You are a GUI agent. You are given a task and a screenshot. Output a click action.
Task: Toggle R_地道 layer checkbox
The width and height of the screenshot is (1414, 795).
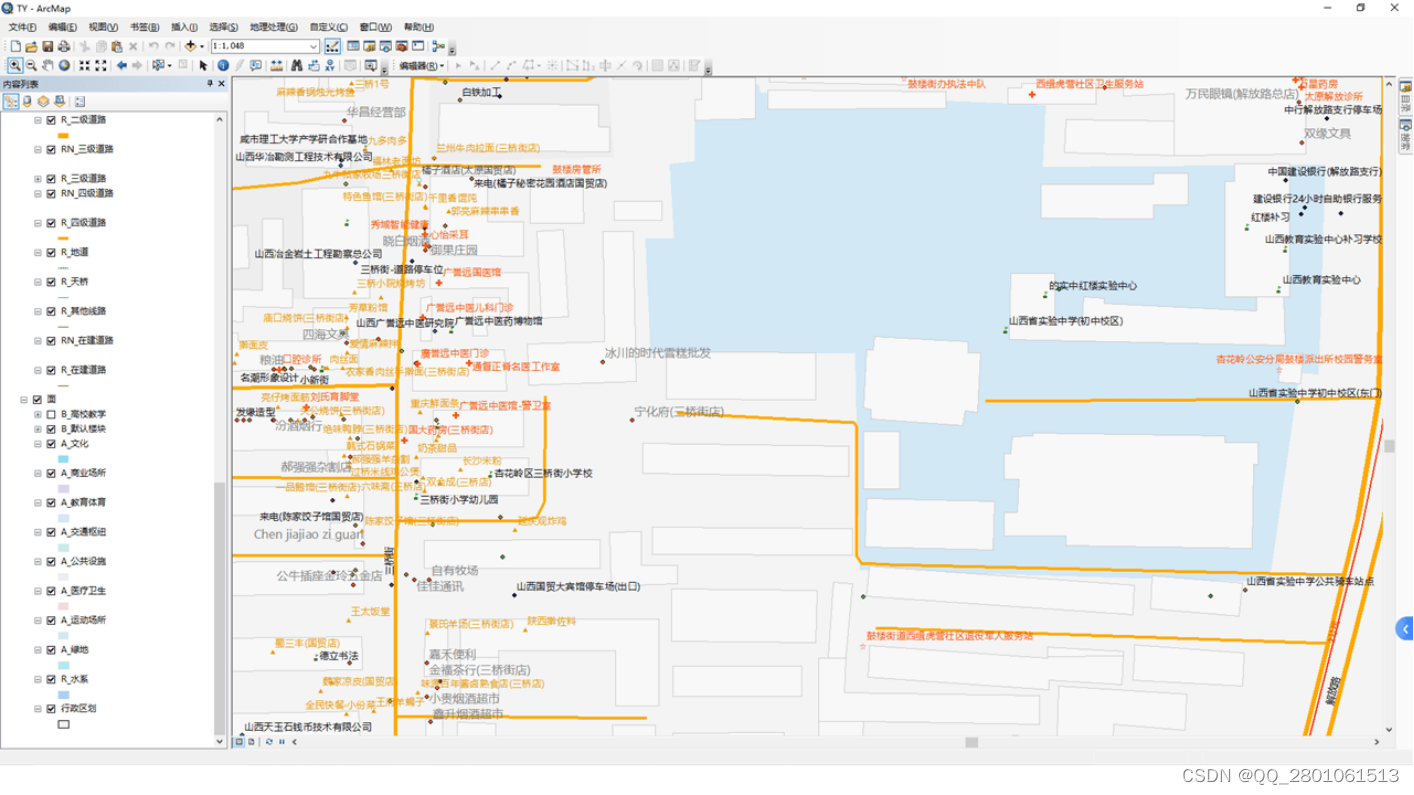pos(51,252)
